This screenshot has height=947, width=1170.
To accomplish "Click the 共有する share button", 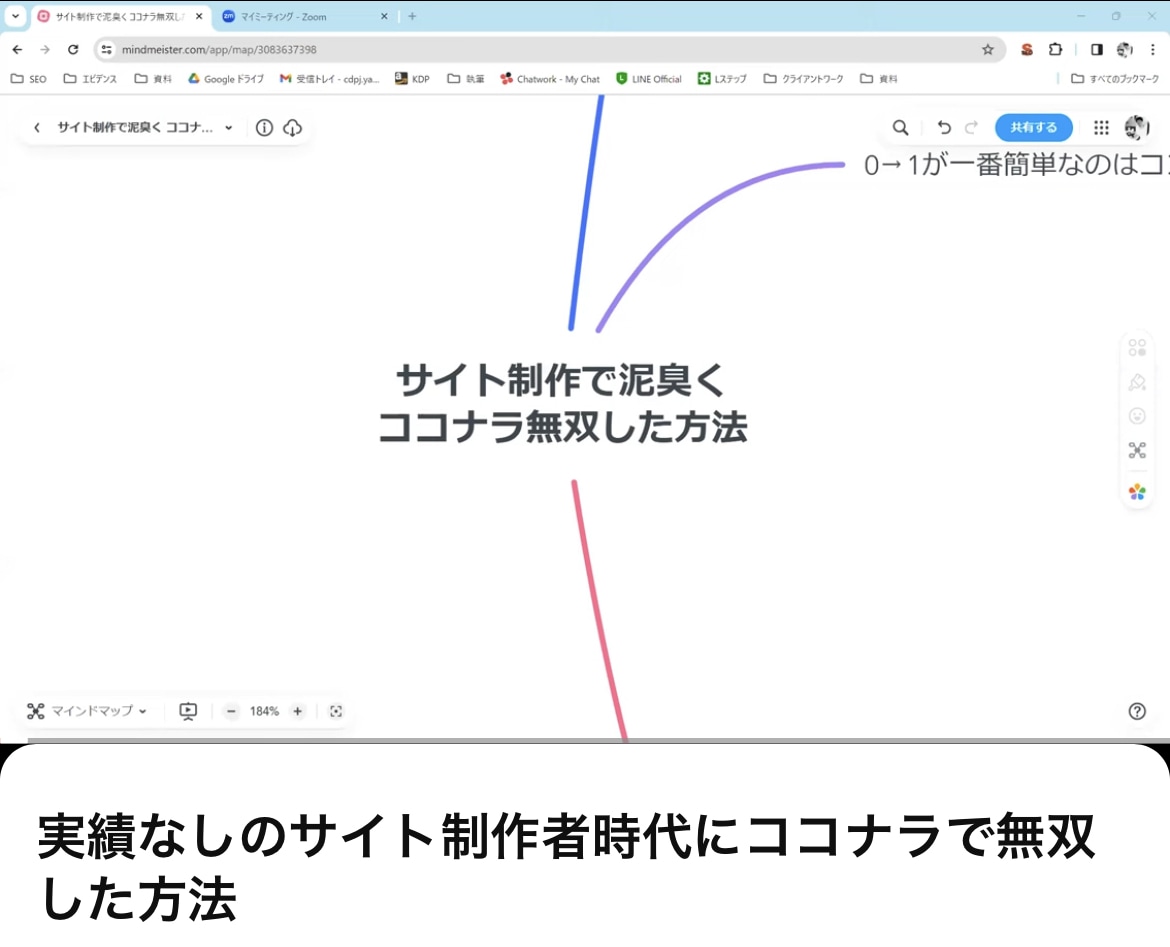I will pos(1033,128).
